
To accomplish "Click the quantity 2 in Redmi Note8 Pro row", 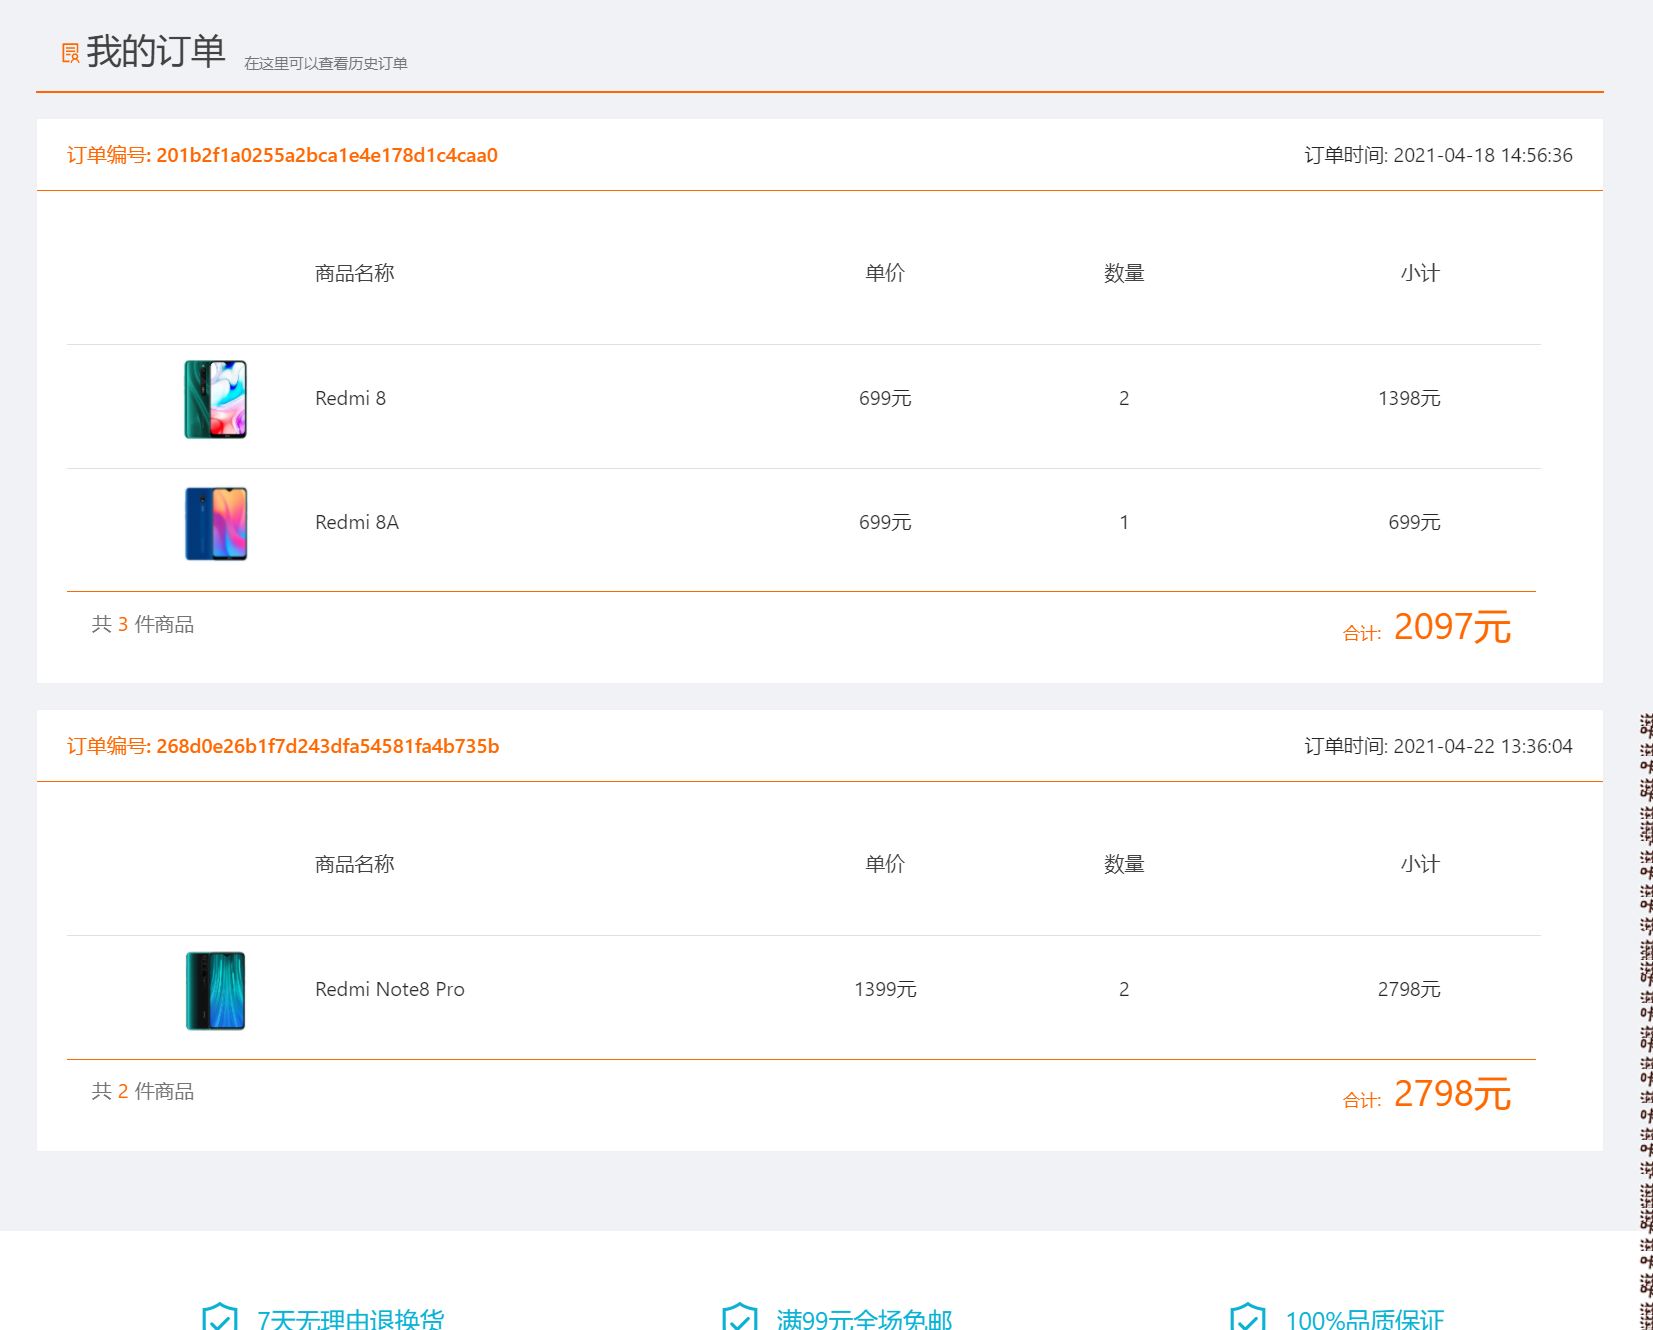I will click(1124, 989).
